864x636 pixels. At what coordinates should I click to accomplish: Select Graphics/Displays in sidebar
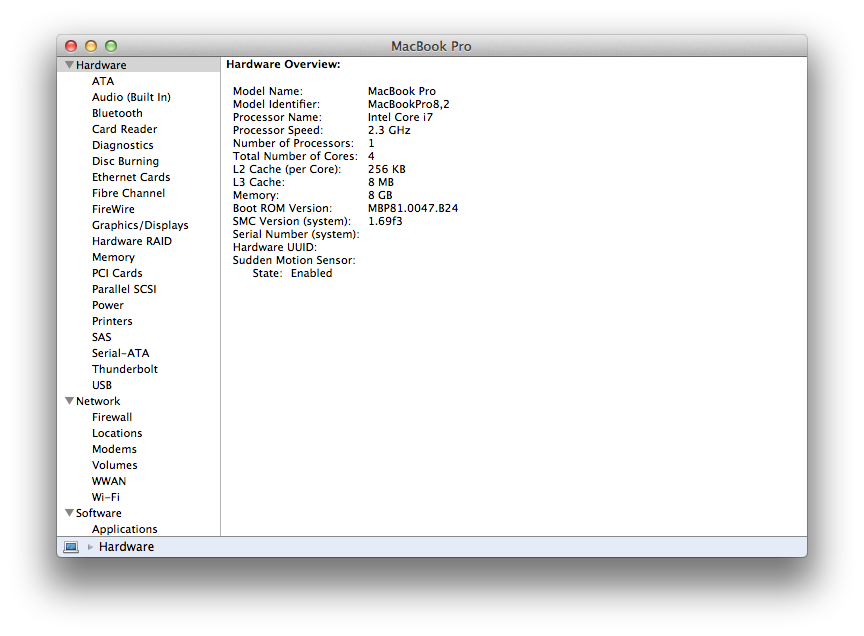pyautogui.click(x=140, y=225)
